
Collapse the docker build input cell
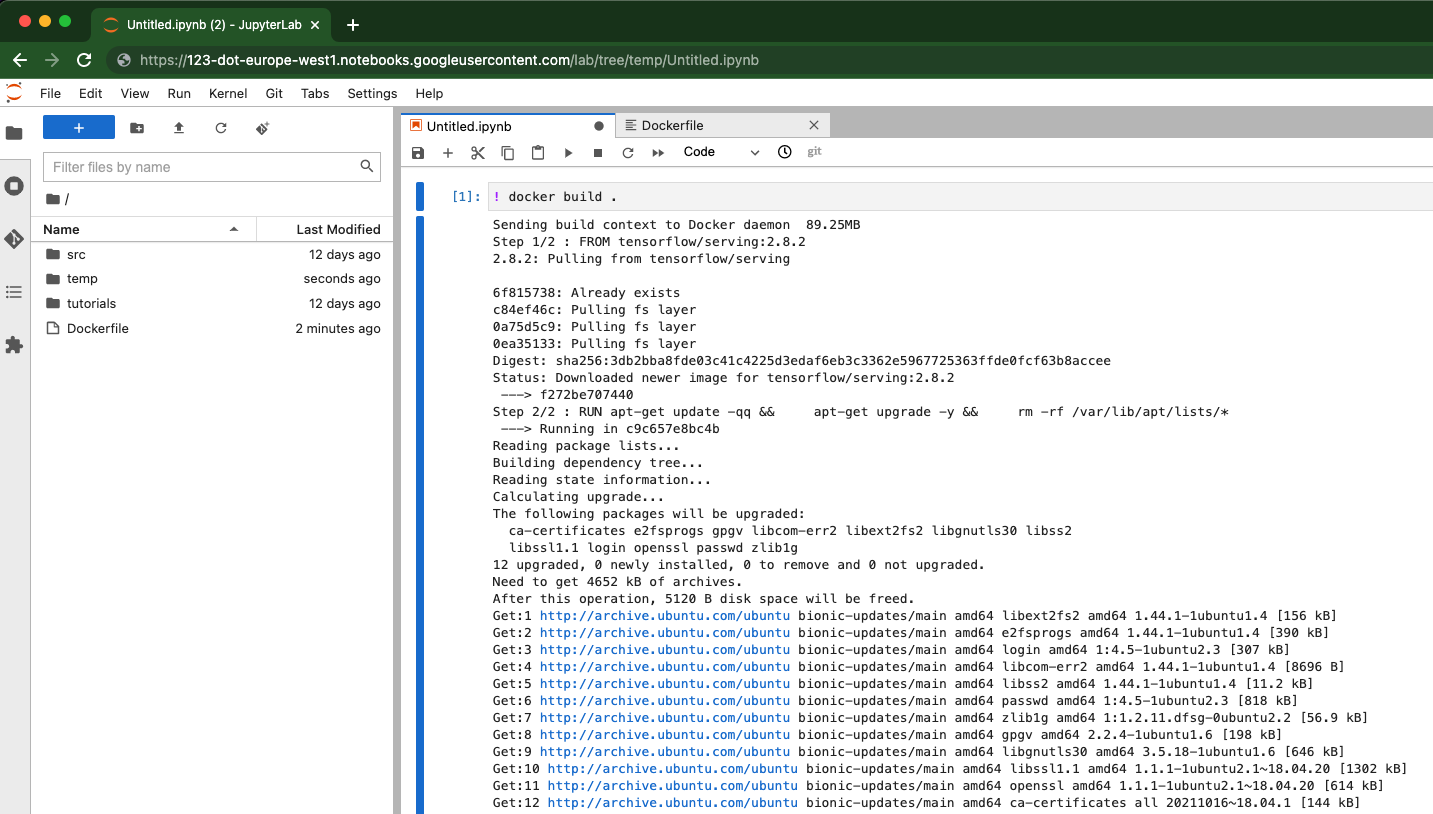click(x=420, y=196)
